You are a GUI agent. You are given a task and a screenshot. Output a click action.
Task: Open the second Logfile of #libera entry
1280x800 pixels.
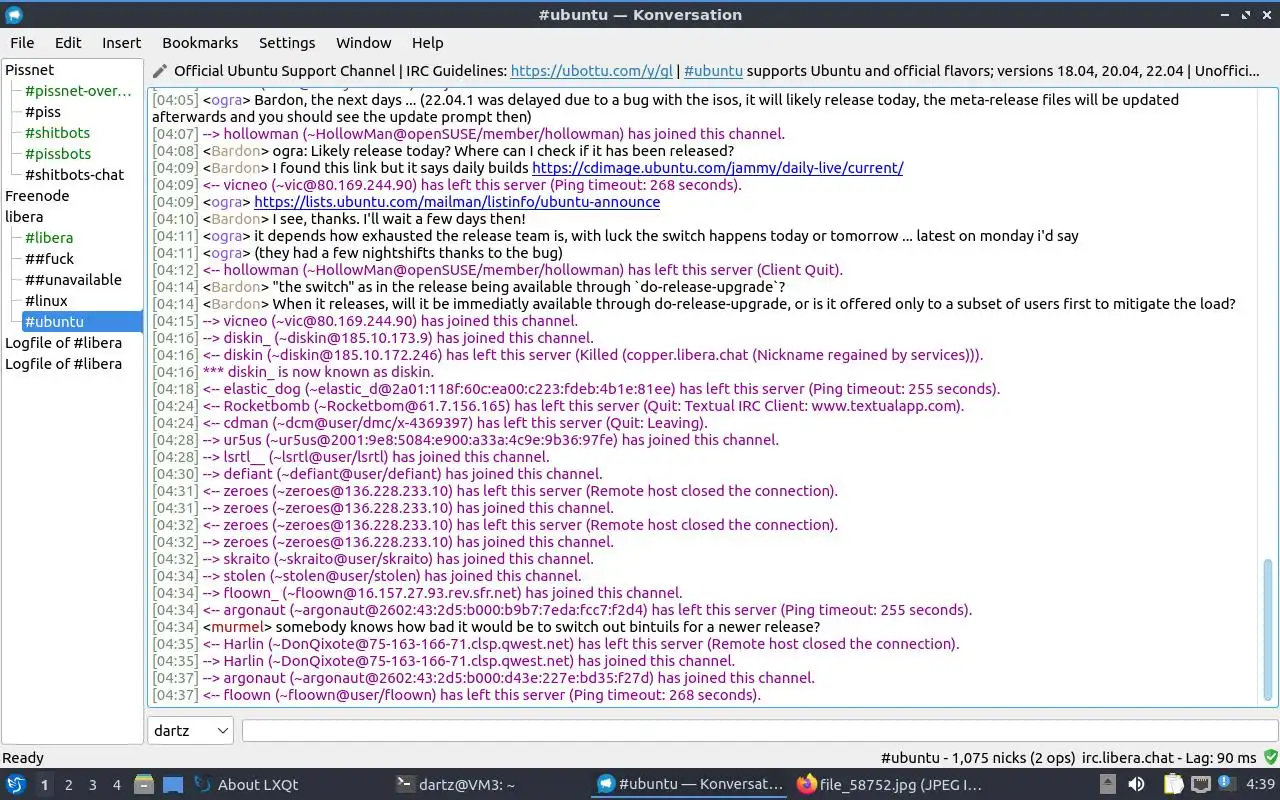pyautogui.click(x=63, y=364)
